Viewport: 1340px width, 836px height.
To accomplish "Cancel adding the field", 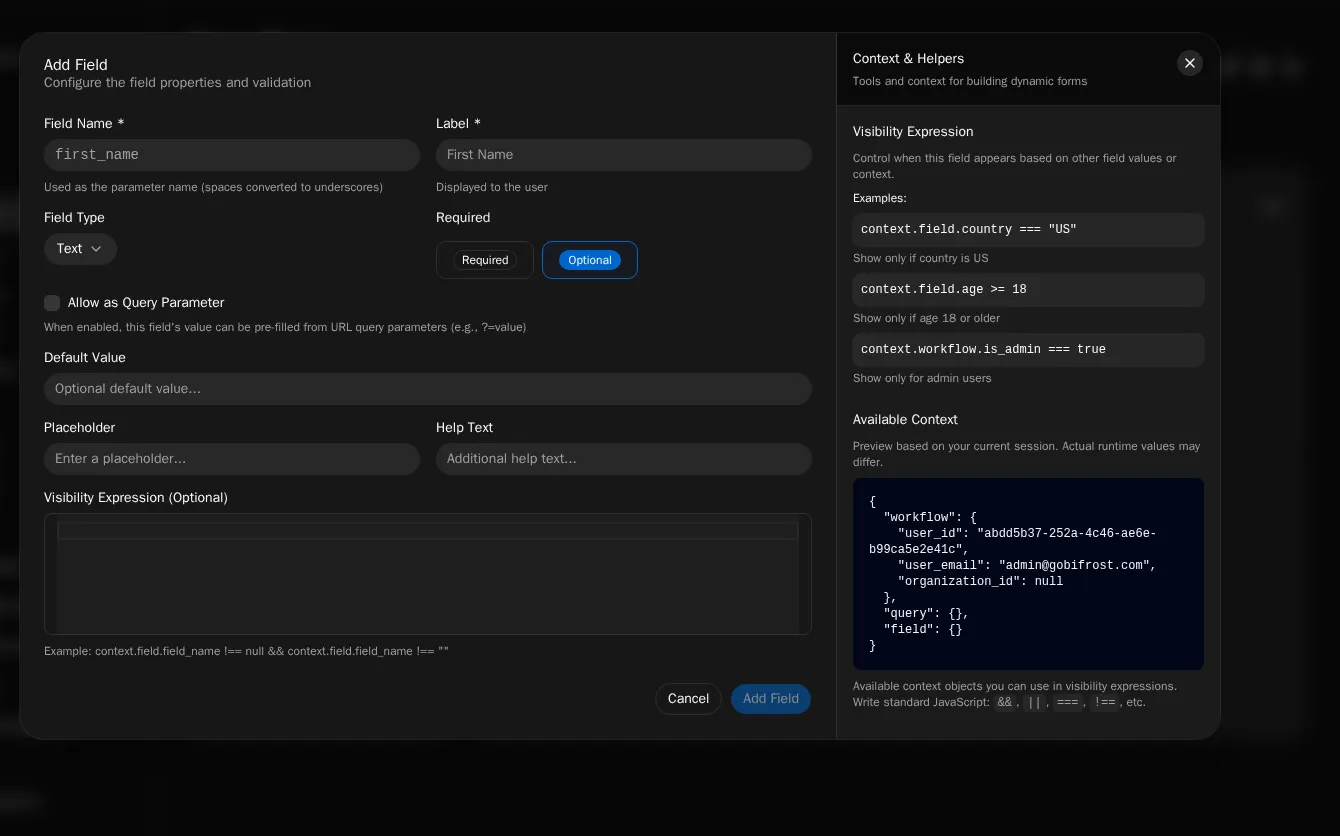I will coord(688,699).
